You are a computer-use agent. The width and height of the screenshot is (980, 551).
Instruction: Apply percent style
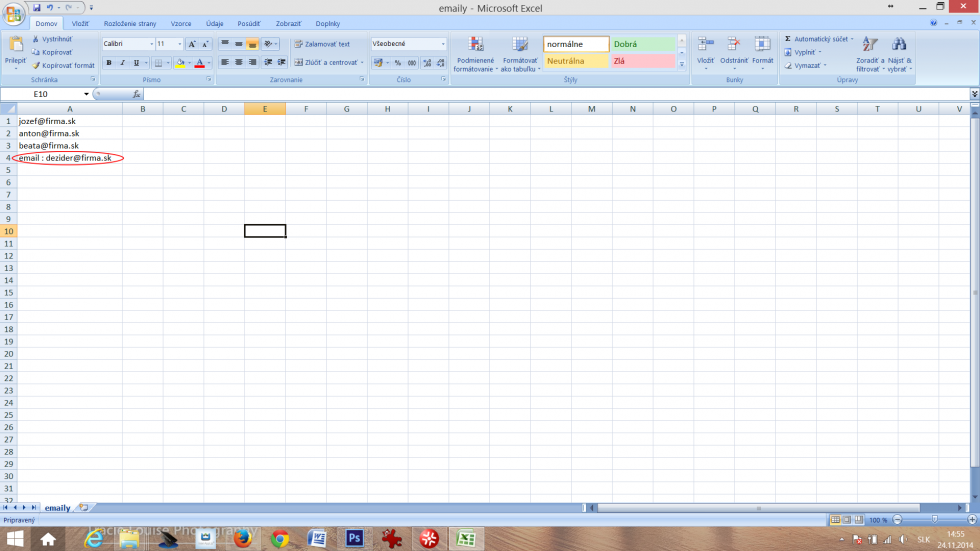tap(398, 62)
